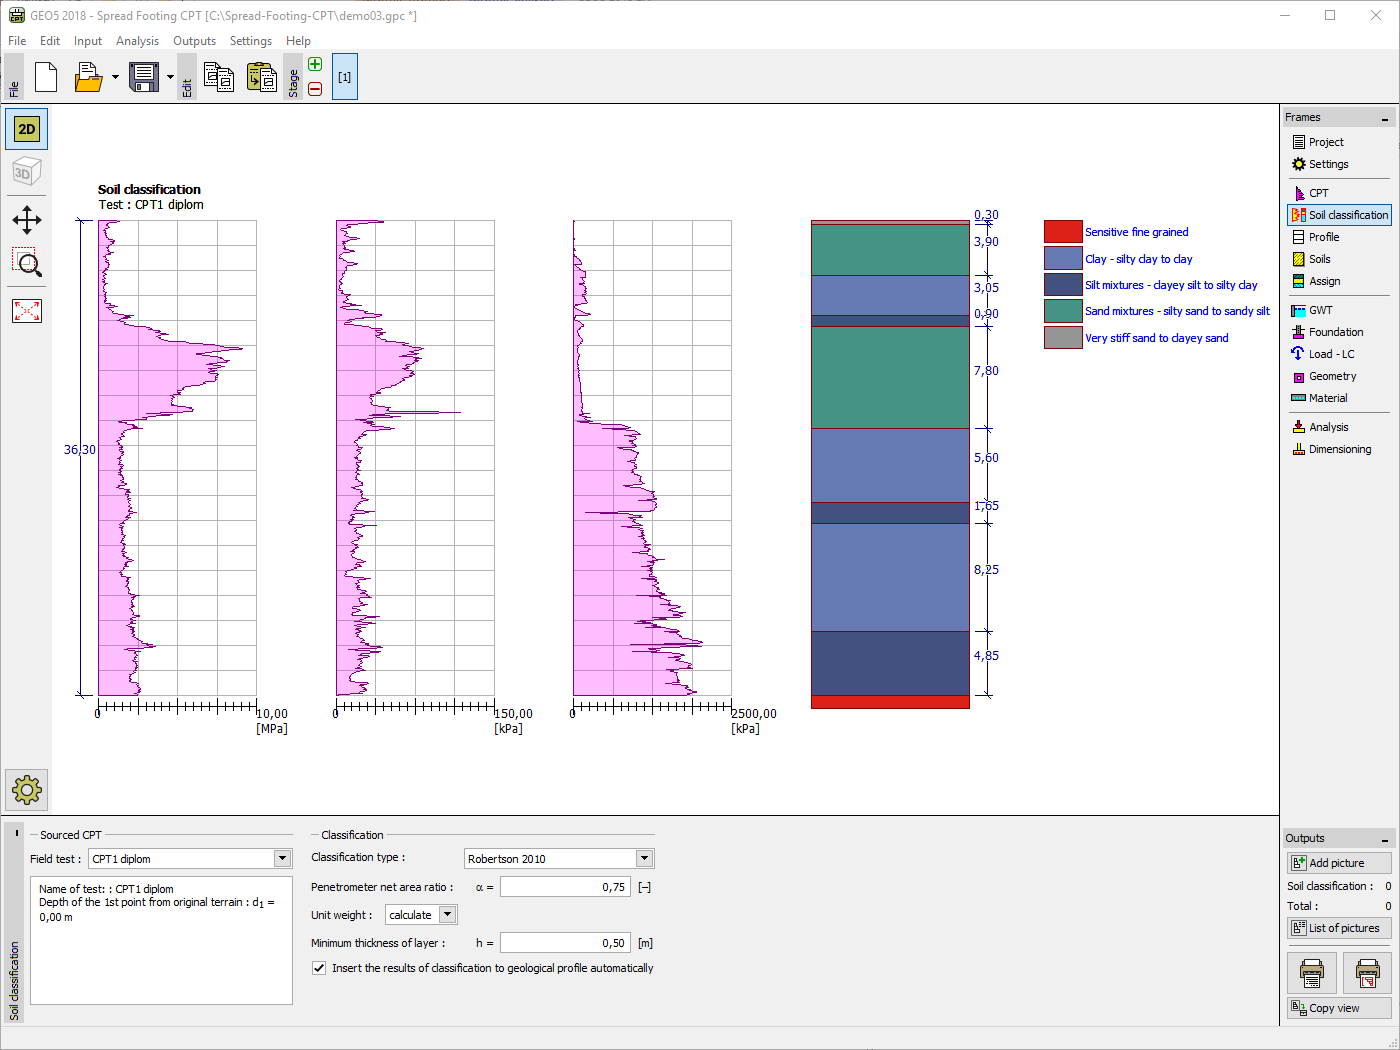1400x1050 pixels.
Task: Add a new construction stage
Action: [315, 65]
